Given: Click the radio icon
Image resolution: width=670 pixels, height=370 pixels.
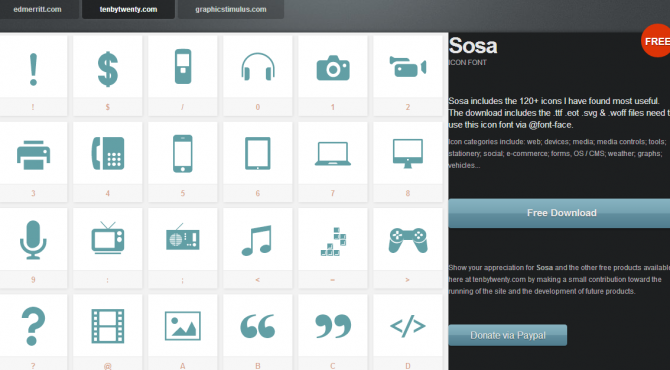Looking at the screenshot, I should pyautogui.click(x=183, y=237).
